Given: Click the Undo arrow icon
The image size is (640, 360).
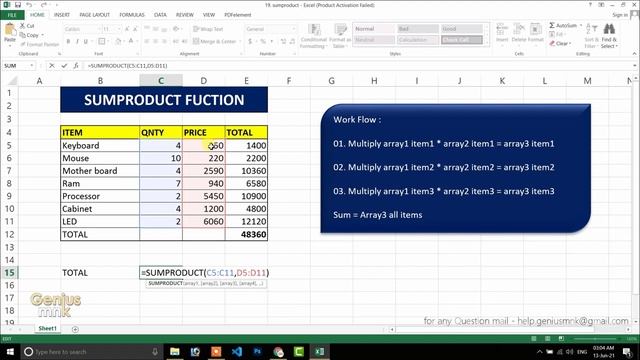Looking at the screenshot, I should pos(29,5).
